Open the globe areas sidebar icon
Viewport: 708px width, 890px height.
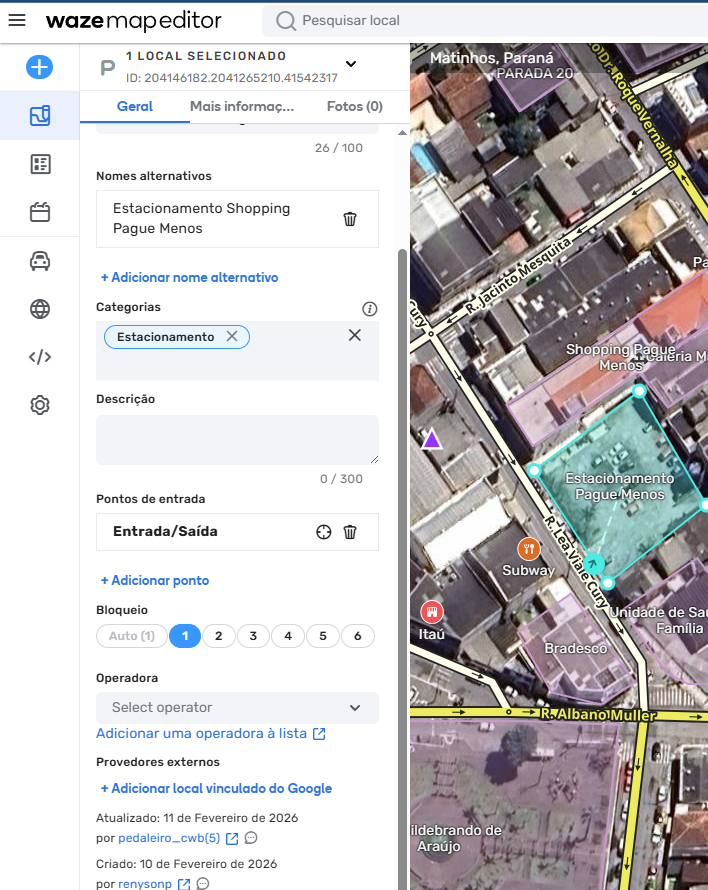click(x=40, y=309)
